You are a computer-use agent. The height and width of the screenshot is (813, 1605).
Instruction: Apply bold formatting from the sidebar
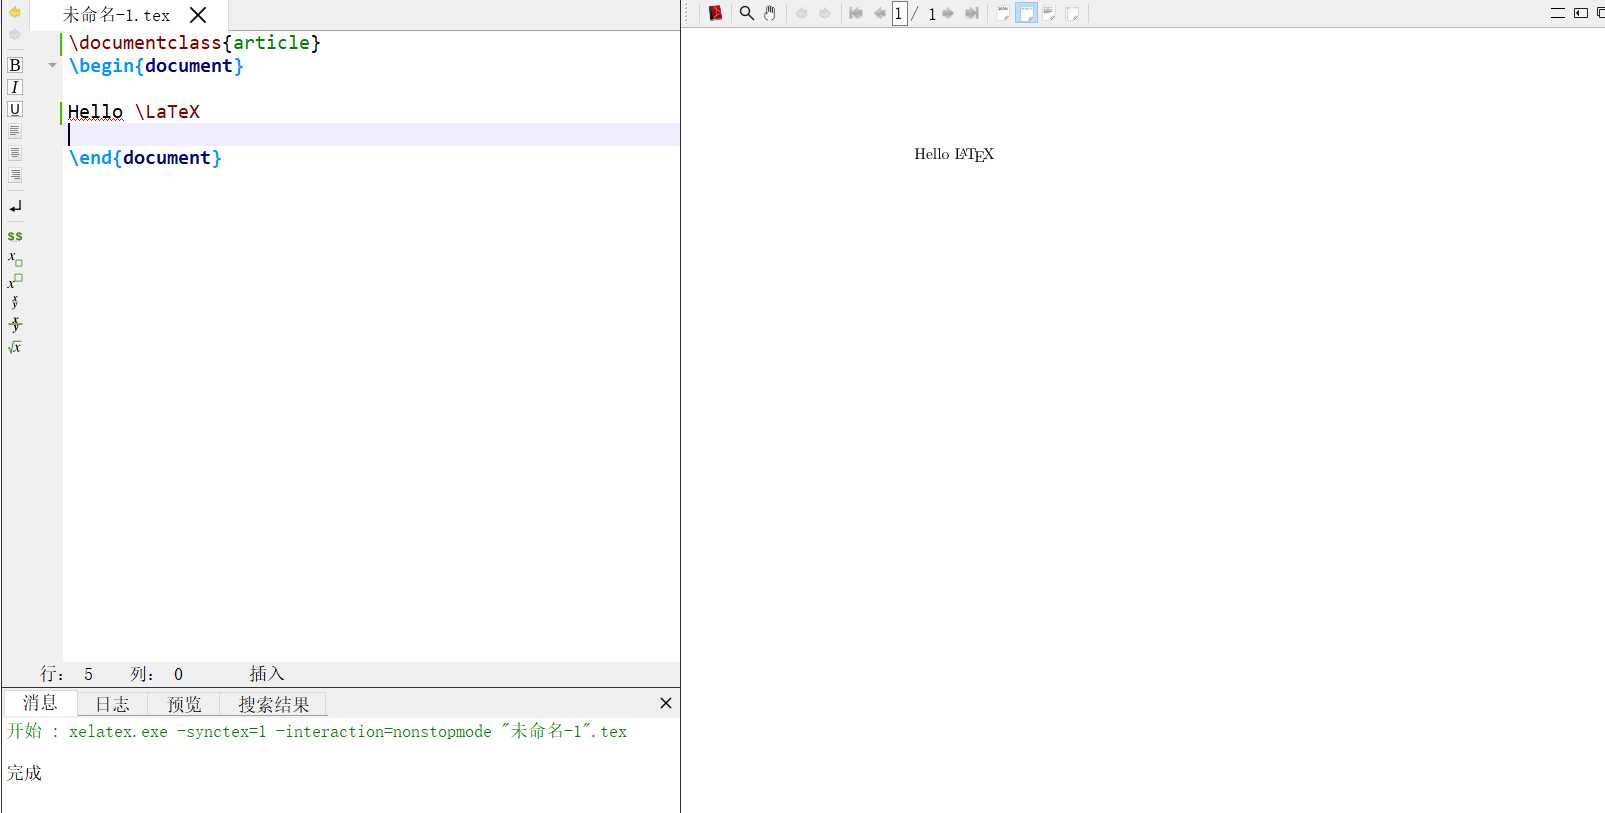pyautogui.click(x=15, y=65)
